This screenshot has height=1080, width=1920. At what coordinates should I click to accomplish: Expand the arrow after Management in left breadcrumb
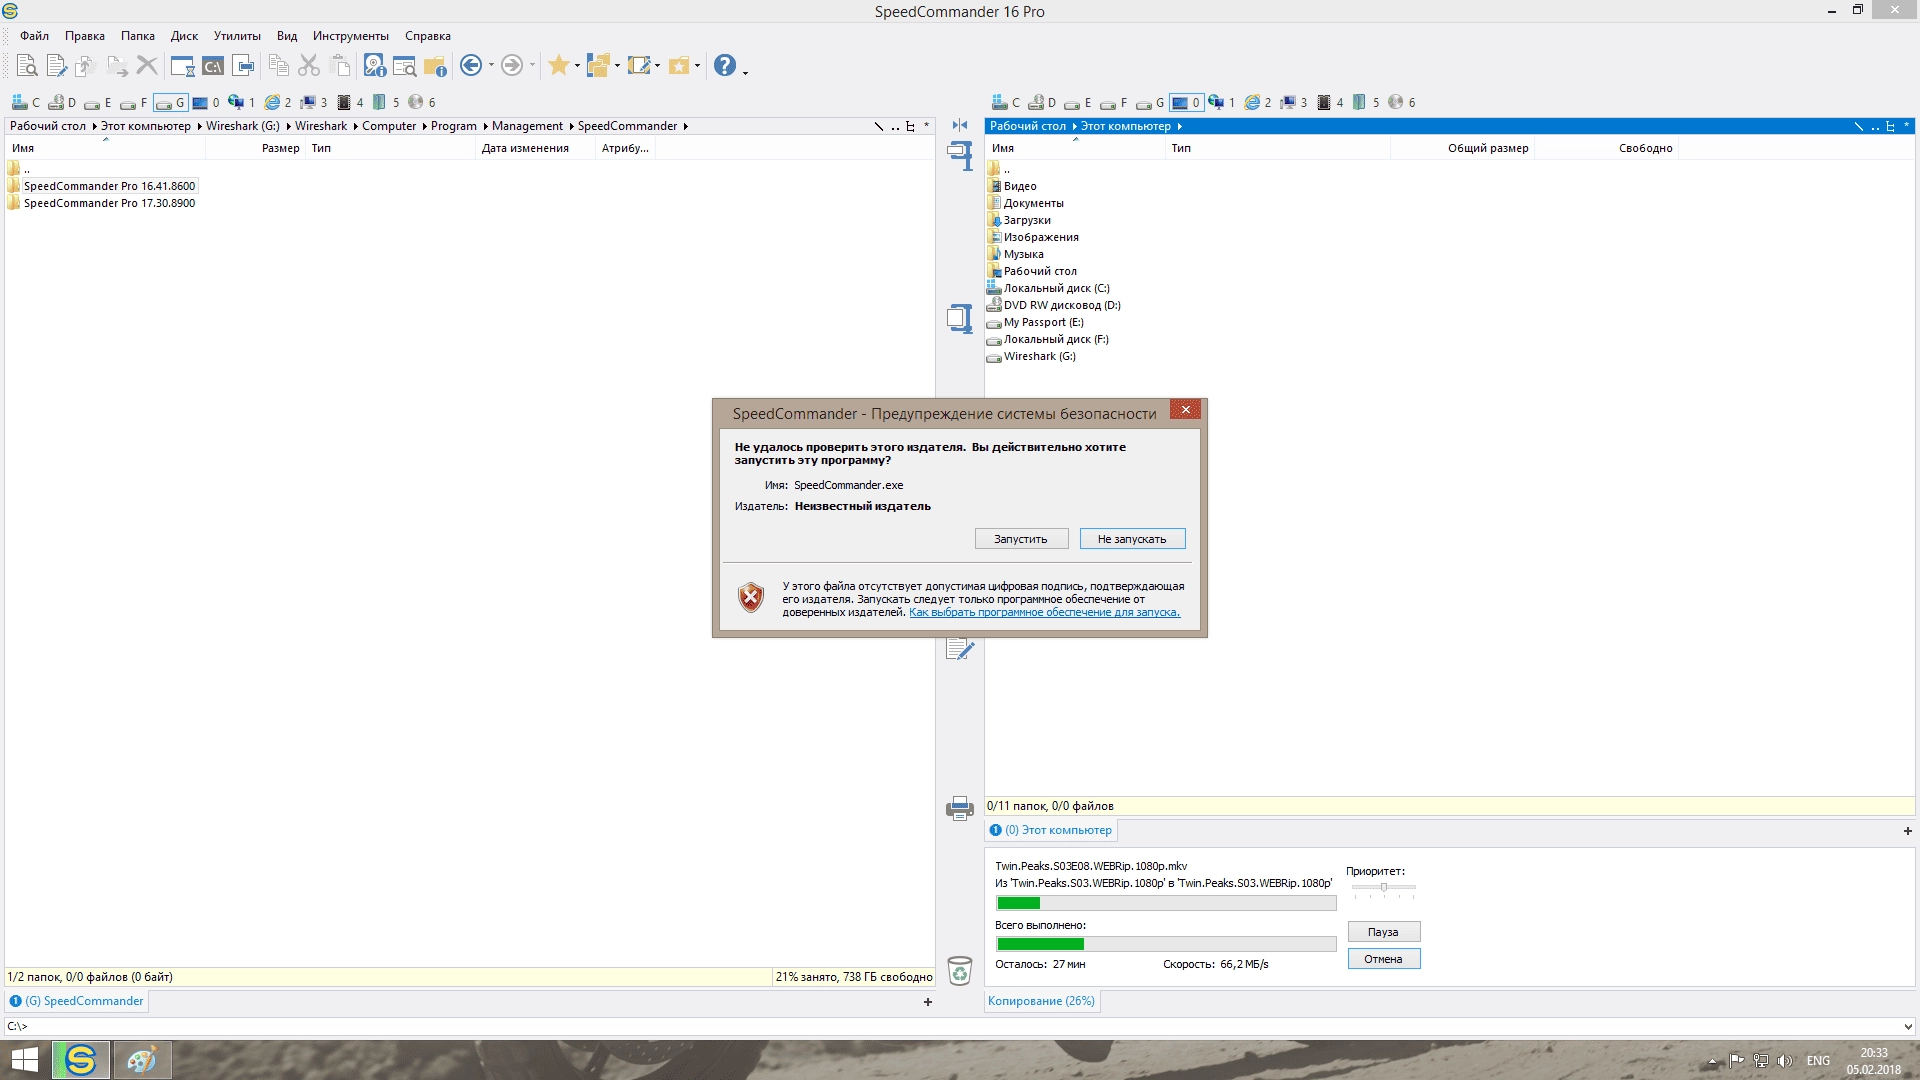[570, 126]
